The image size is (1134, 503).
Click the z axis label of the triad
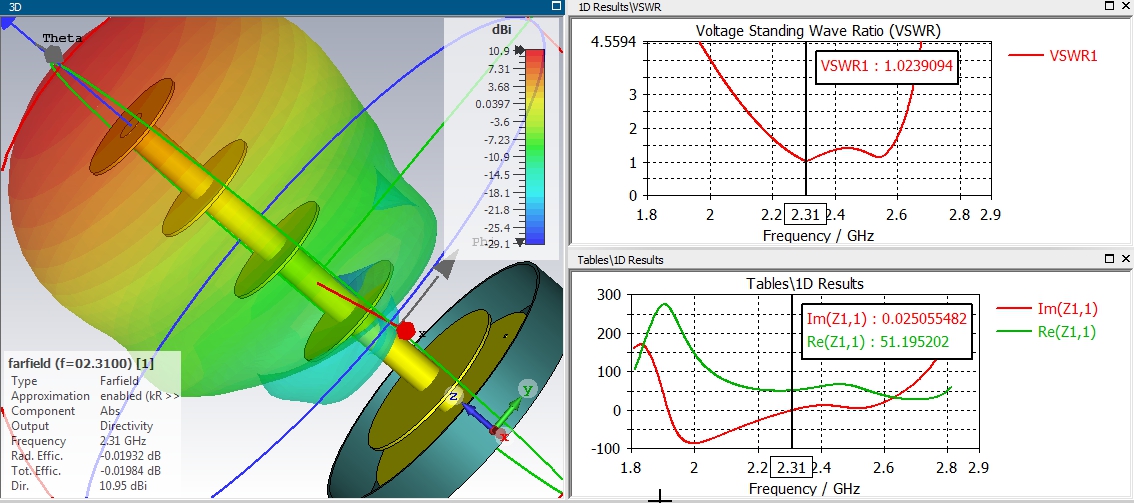click(x=453, y=397)
